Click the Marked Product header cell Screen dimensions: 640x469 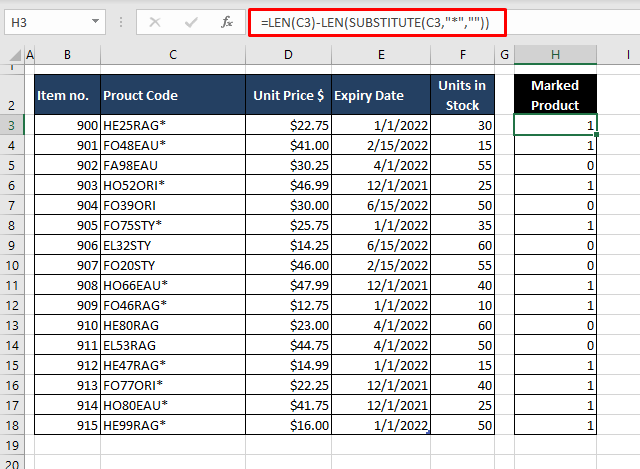tap(555, 94)
